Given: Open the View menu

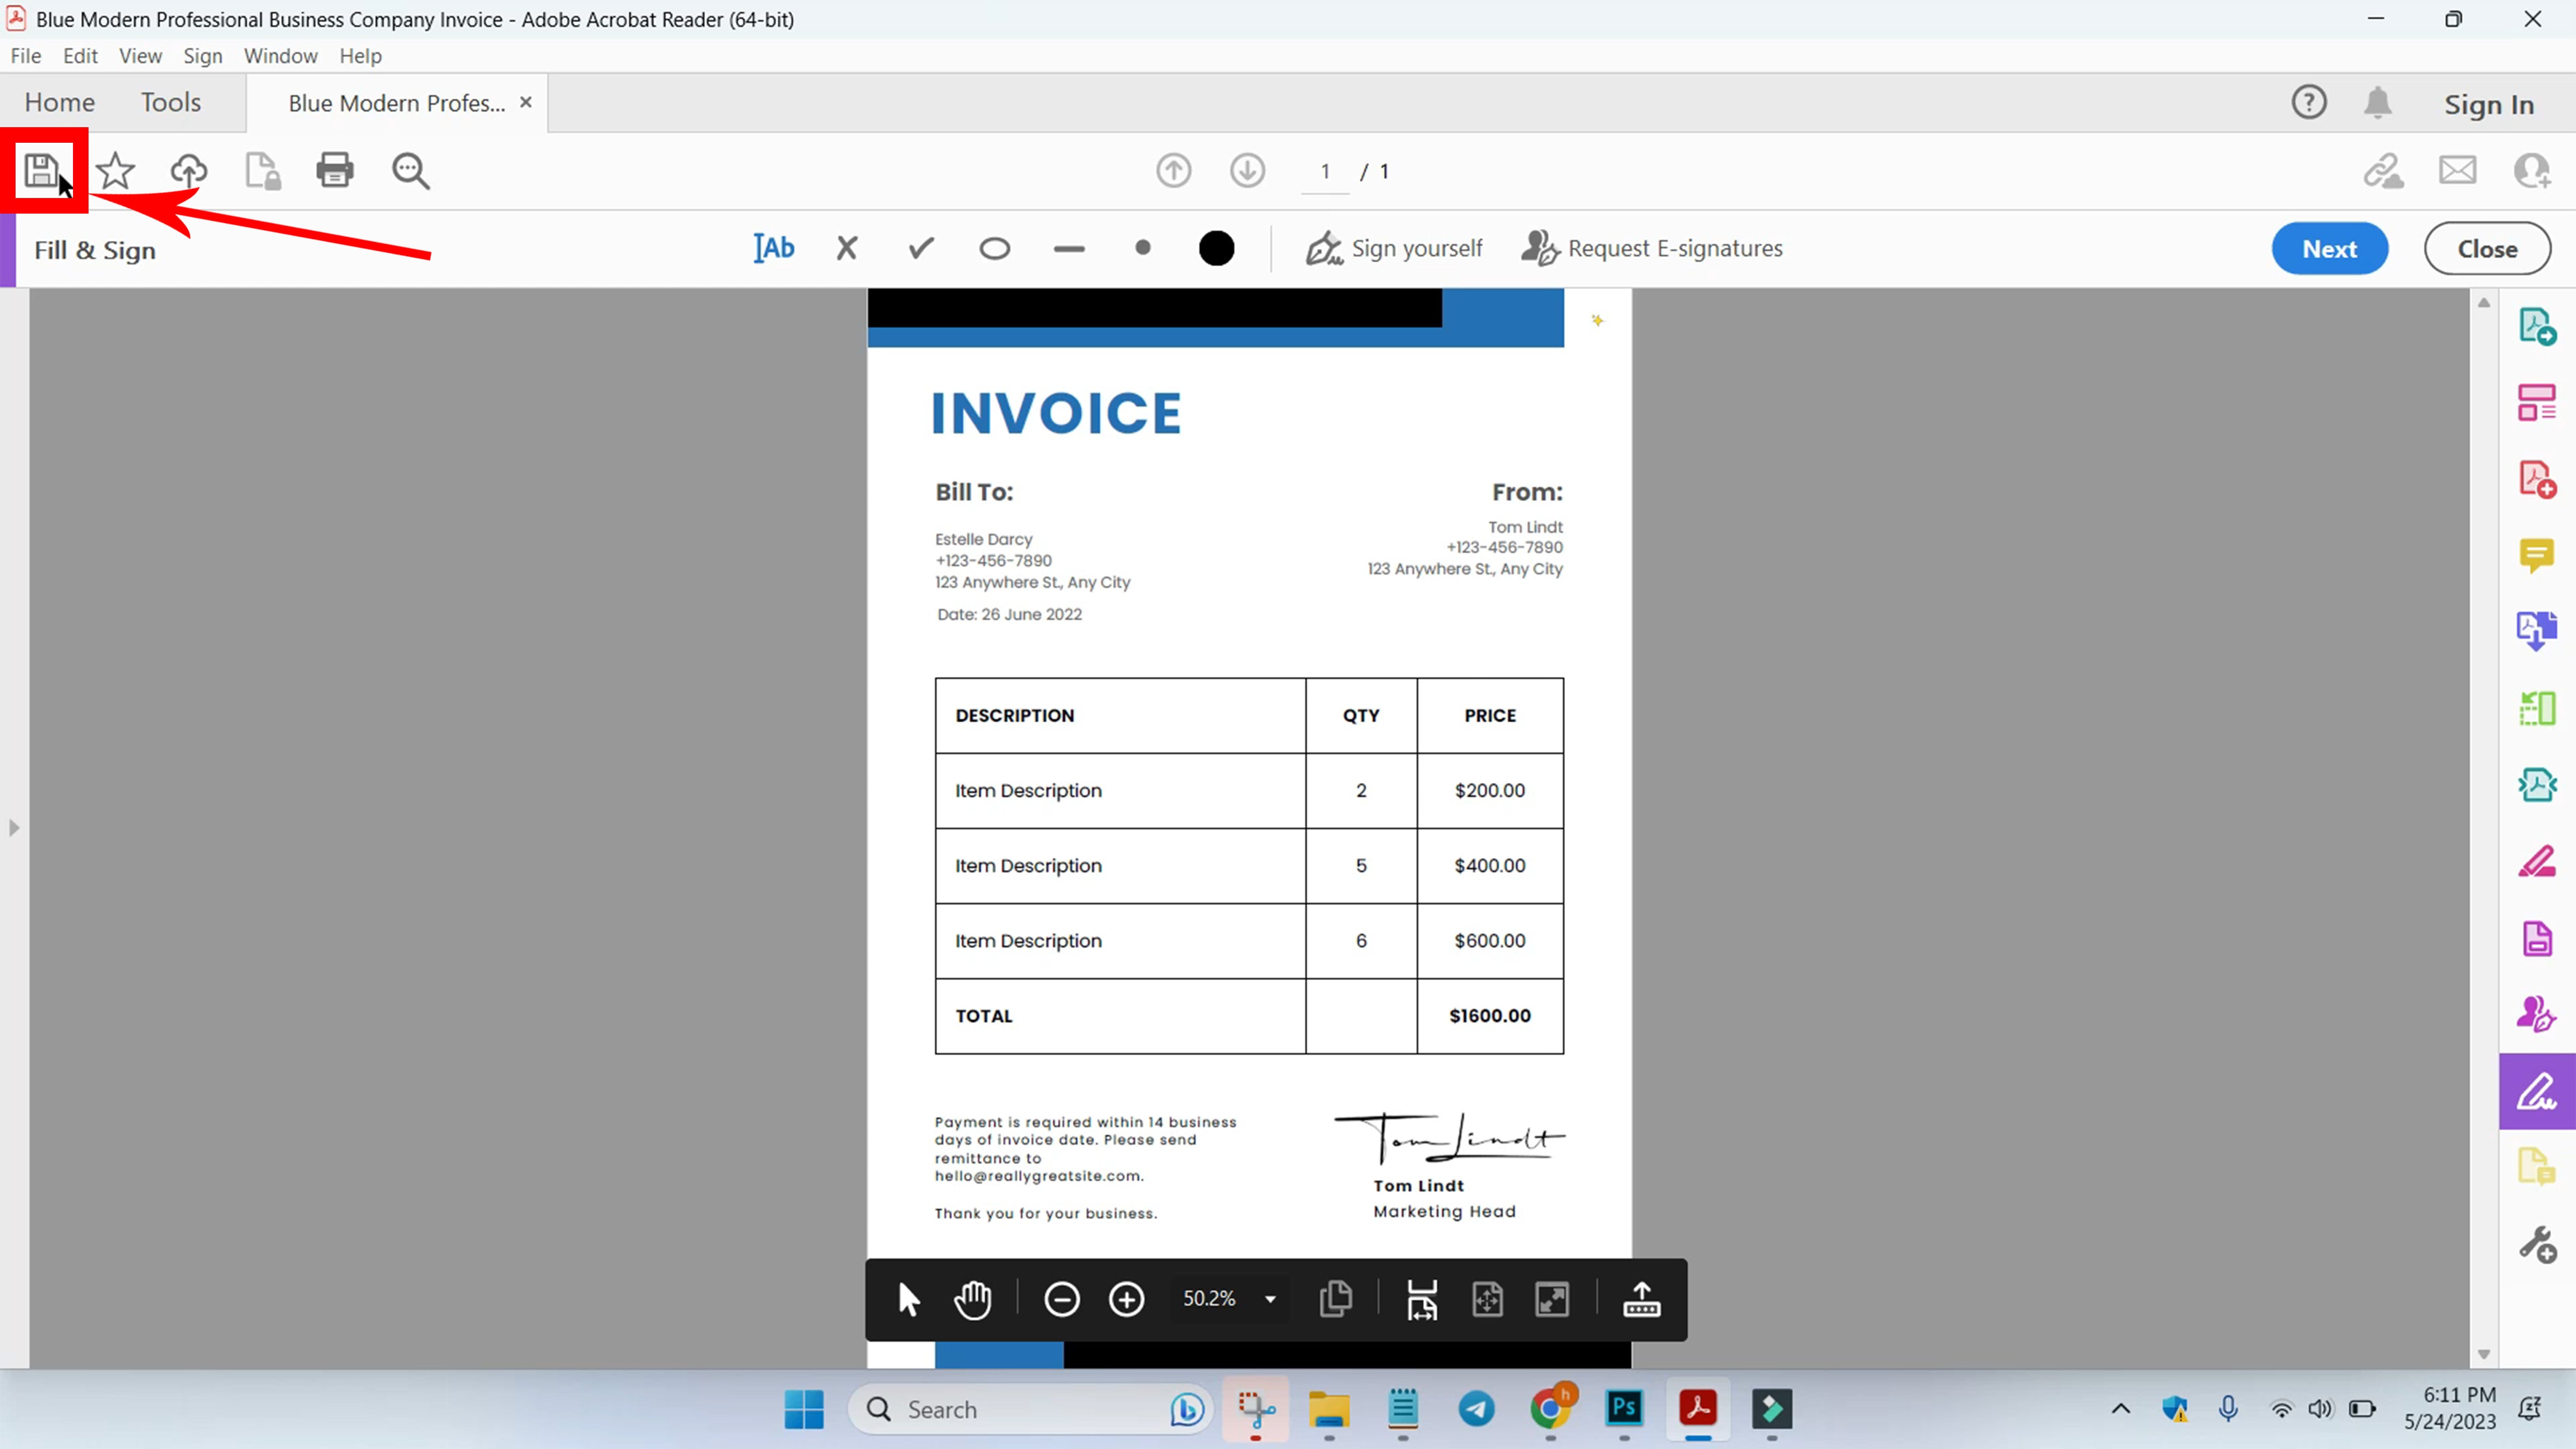Looking at the screenshot, I should (140, 56).
